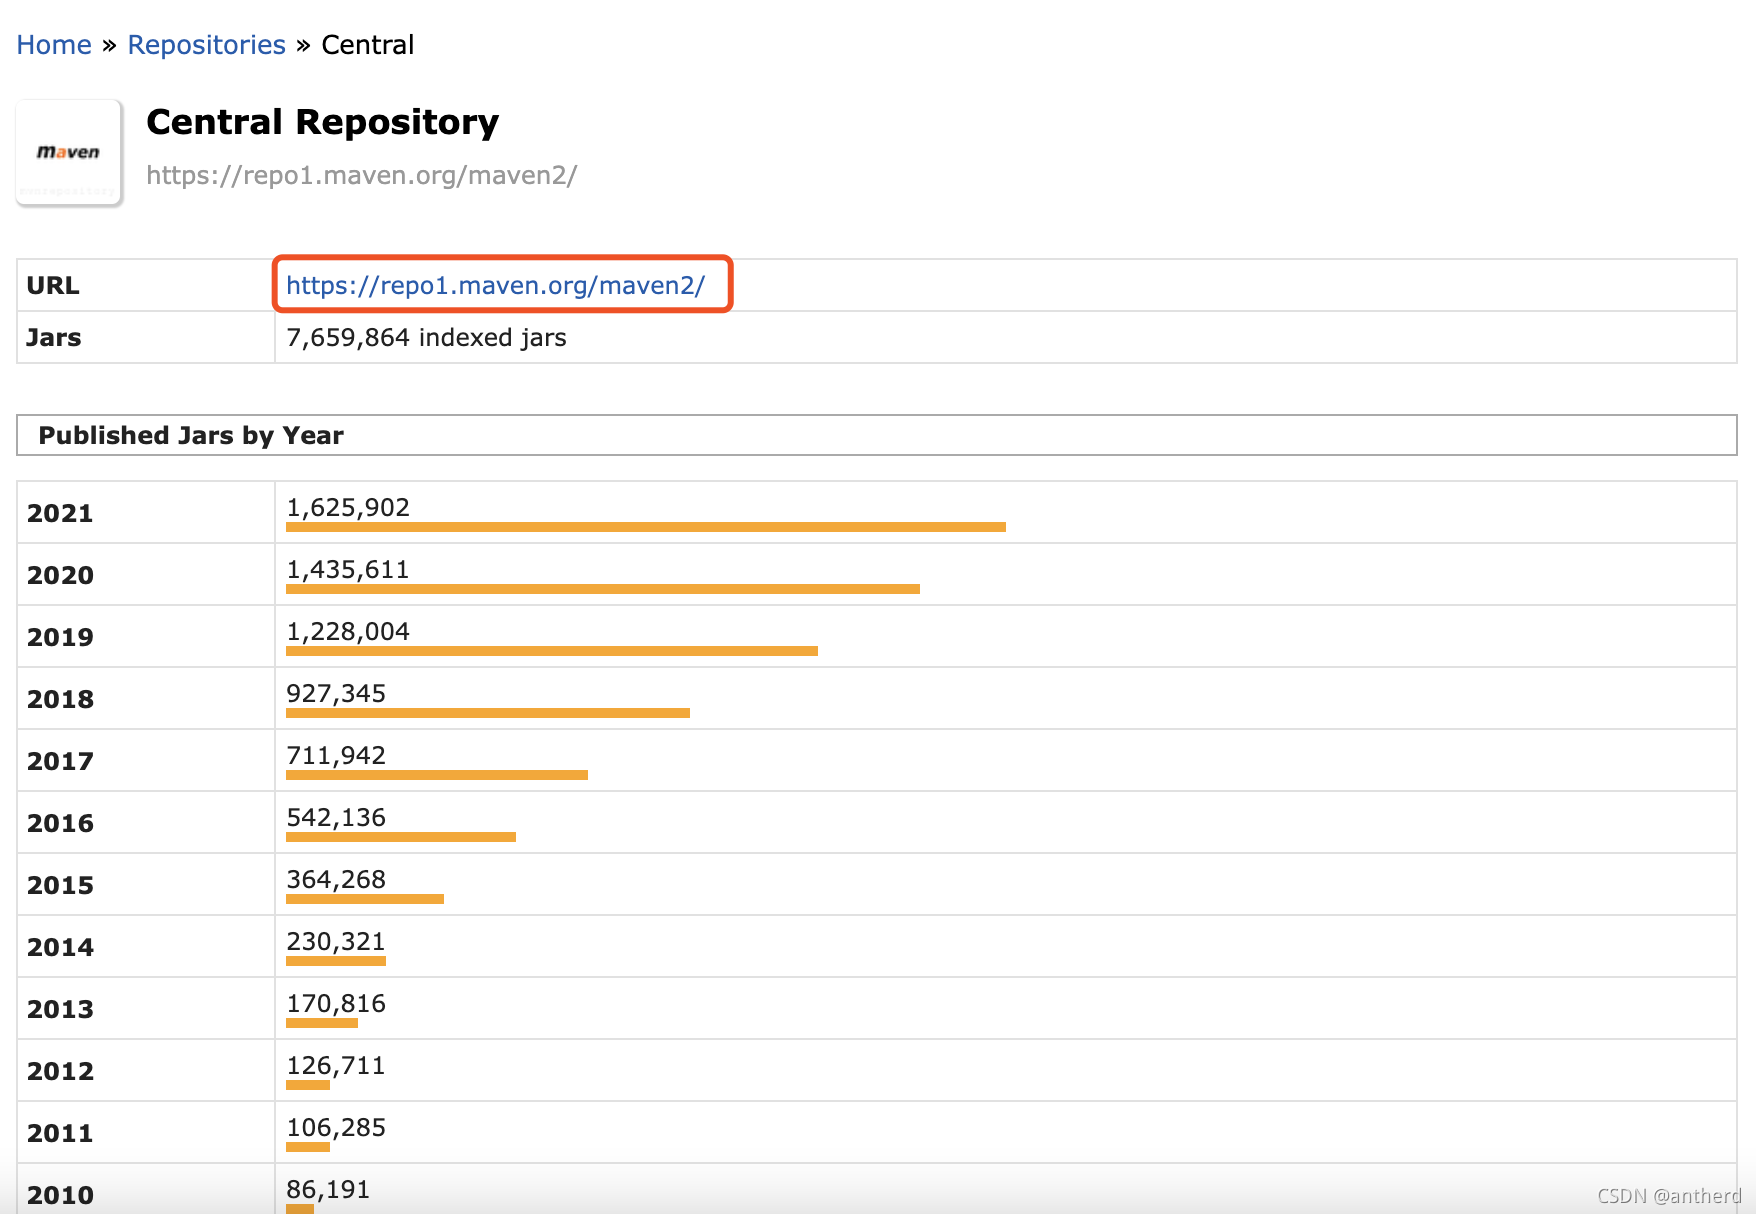Select the 364,268 jar count

pyautogui.click(x=336, y=879)
